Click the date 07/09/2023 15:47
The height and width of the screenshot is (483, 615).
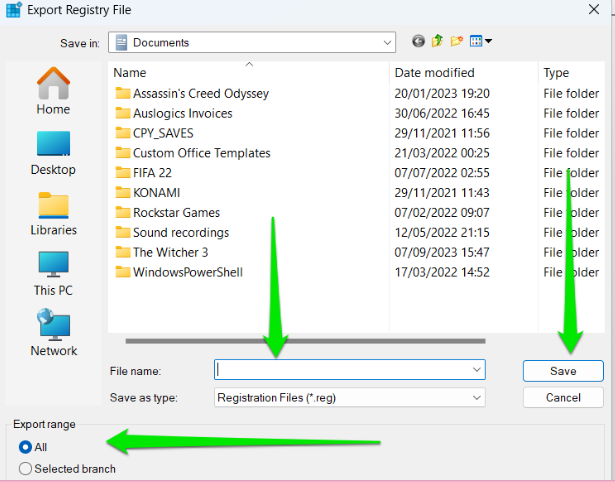click(x=442, y=252)
